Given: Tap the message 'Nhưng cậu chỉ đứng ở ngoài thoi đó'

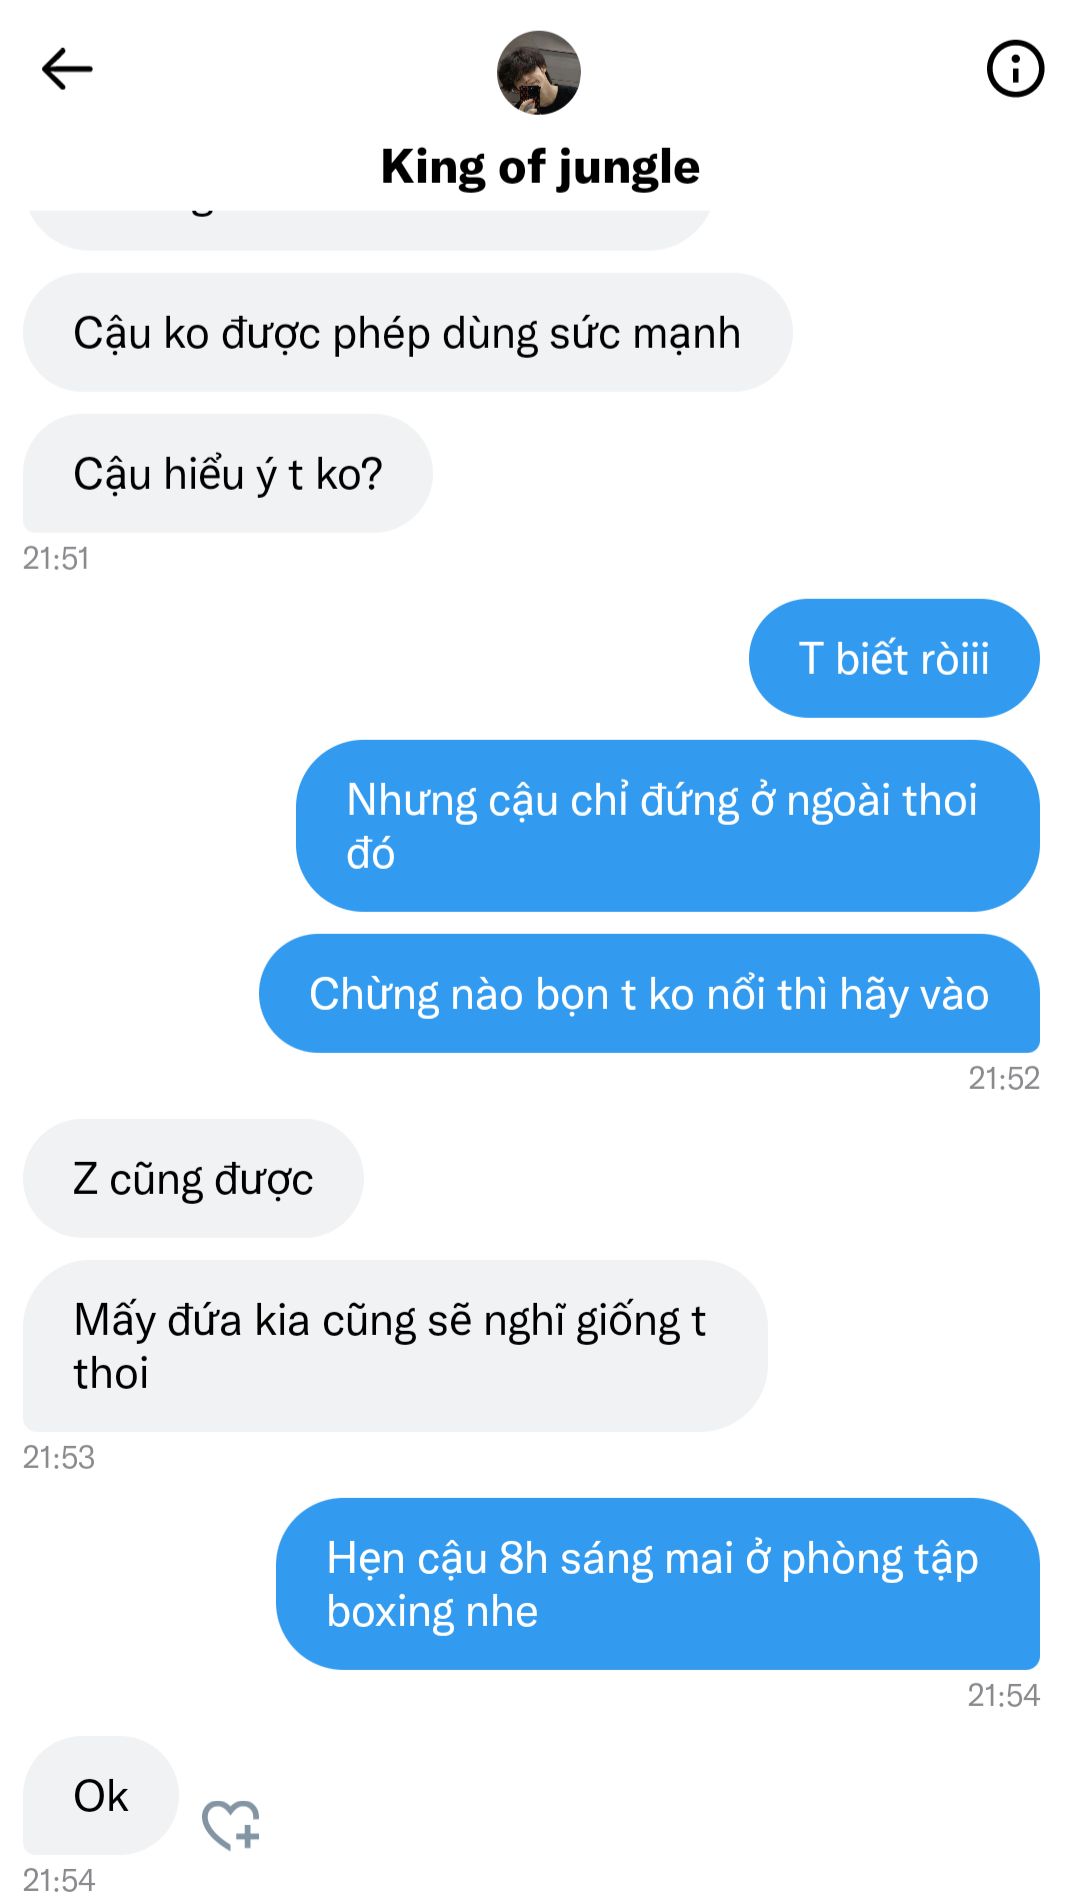Looking at the screenshot, I should pos(668,826).
